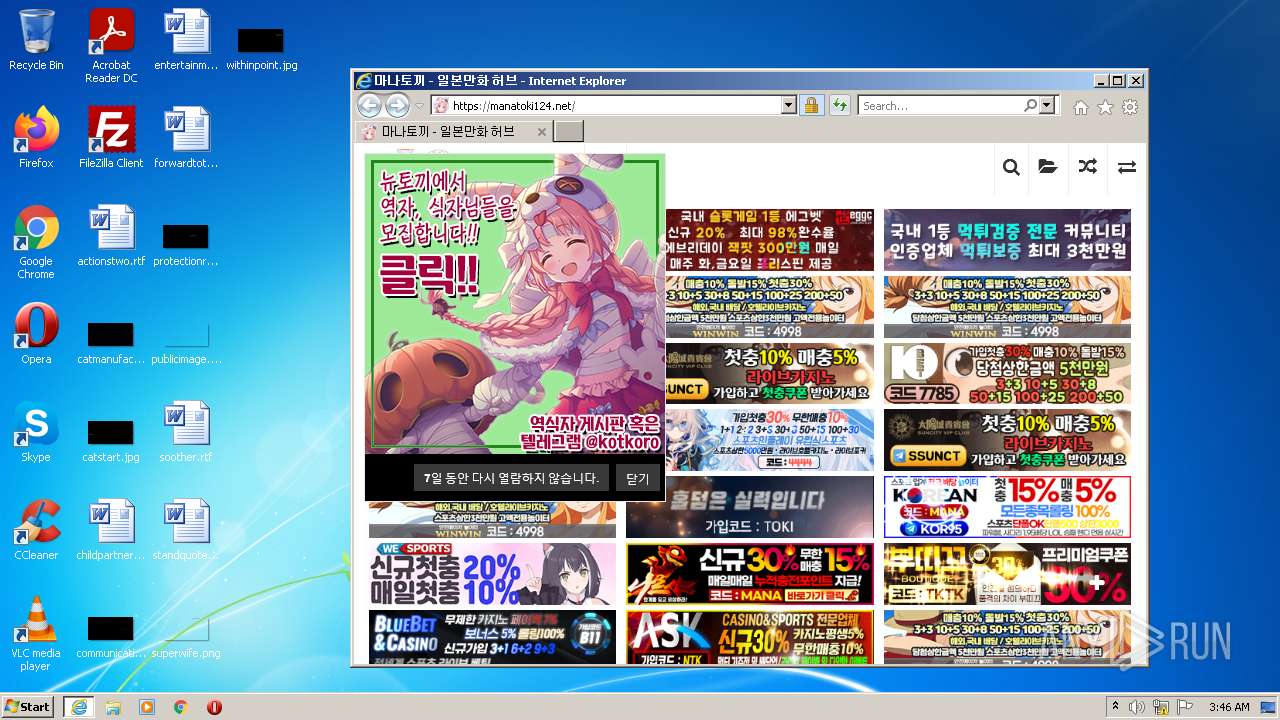
Task: Open Recycle Bin desktop icon
Action: click(x=36, y=40)
